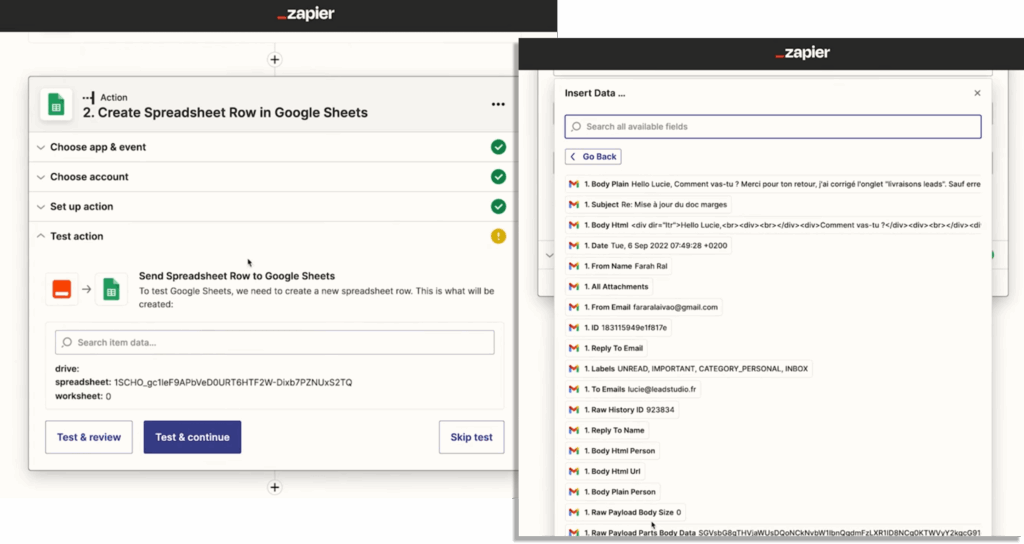This screenshot has height=544, width=1024.
Task: Select the 1. All Attachments field
Action: pos(609,287)
